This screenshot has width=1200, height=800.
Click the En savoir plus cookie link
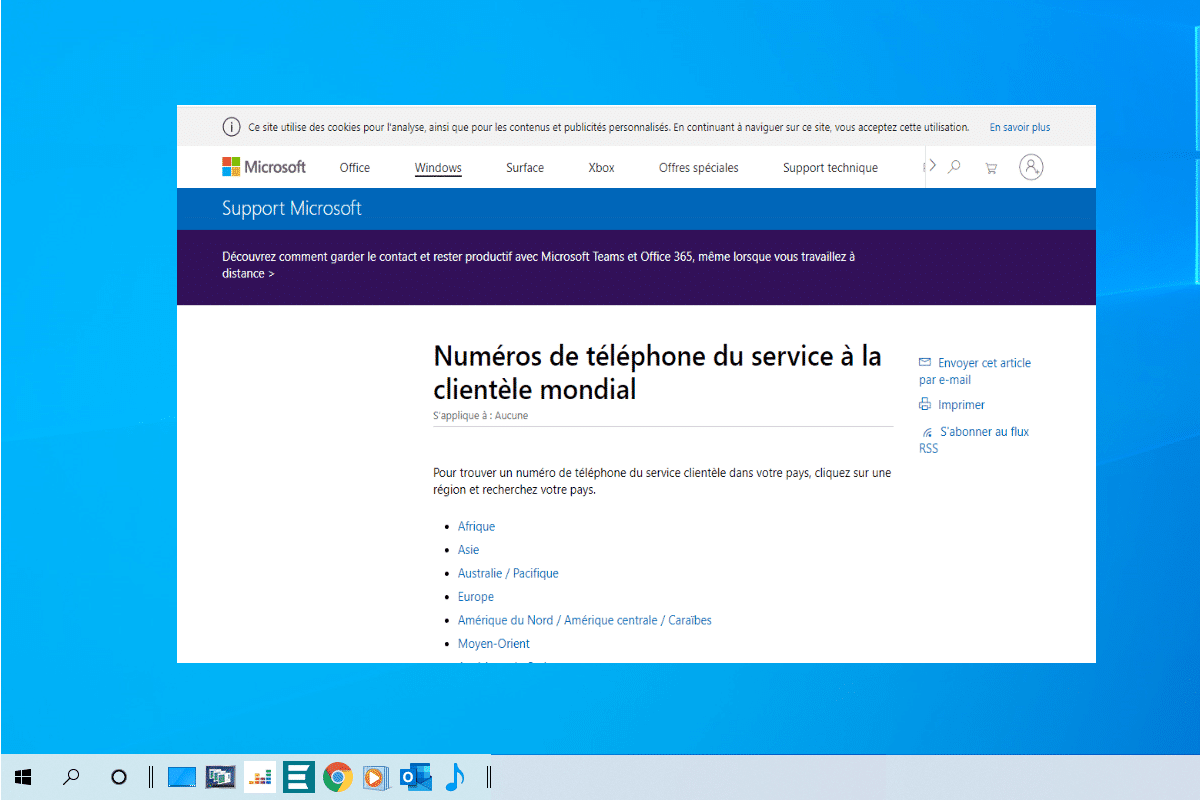(x=1019, y=128)
